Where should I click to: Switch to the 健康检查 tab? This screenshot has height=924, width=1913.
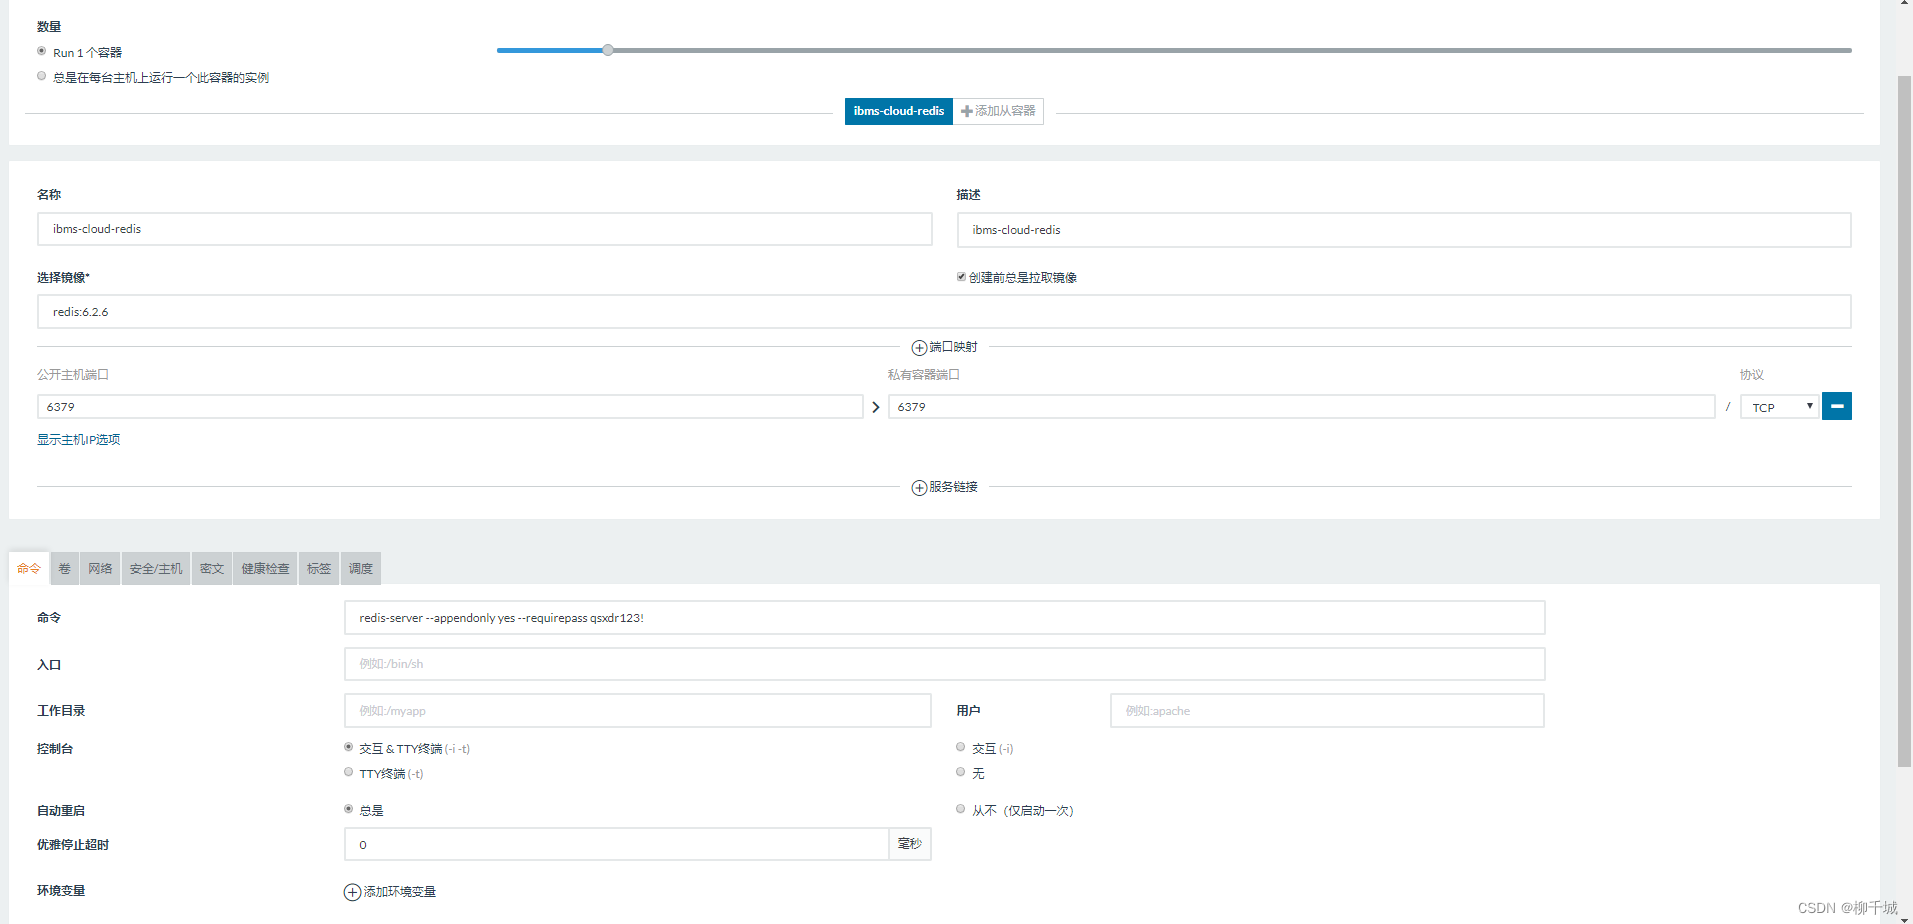(265, 568)
